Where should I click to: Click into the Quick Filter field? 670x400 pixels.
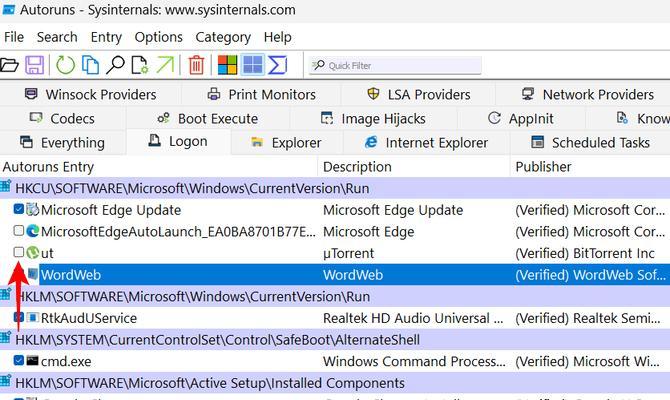[x=395, y=65]
